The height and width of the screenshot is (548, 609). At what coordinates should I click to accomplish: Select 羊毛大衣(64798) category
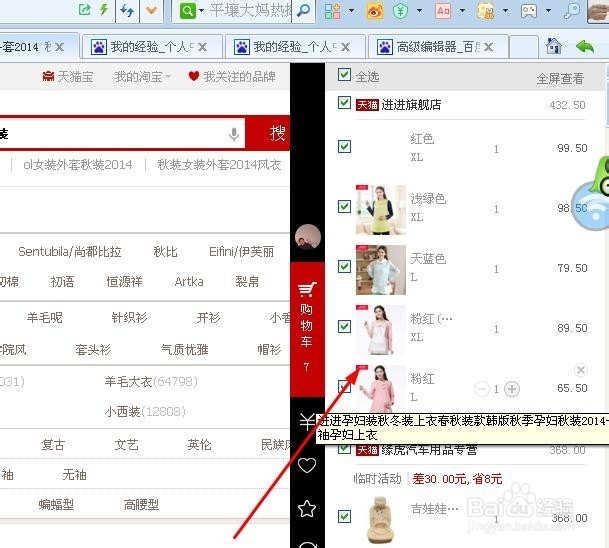click(x=151, y=382)
